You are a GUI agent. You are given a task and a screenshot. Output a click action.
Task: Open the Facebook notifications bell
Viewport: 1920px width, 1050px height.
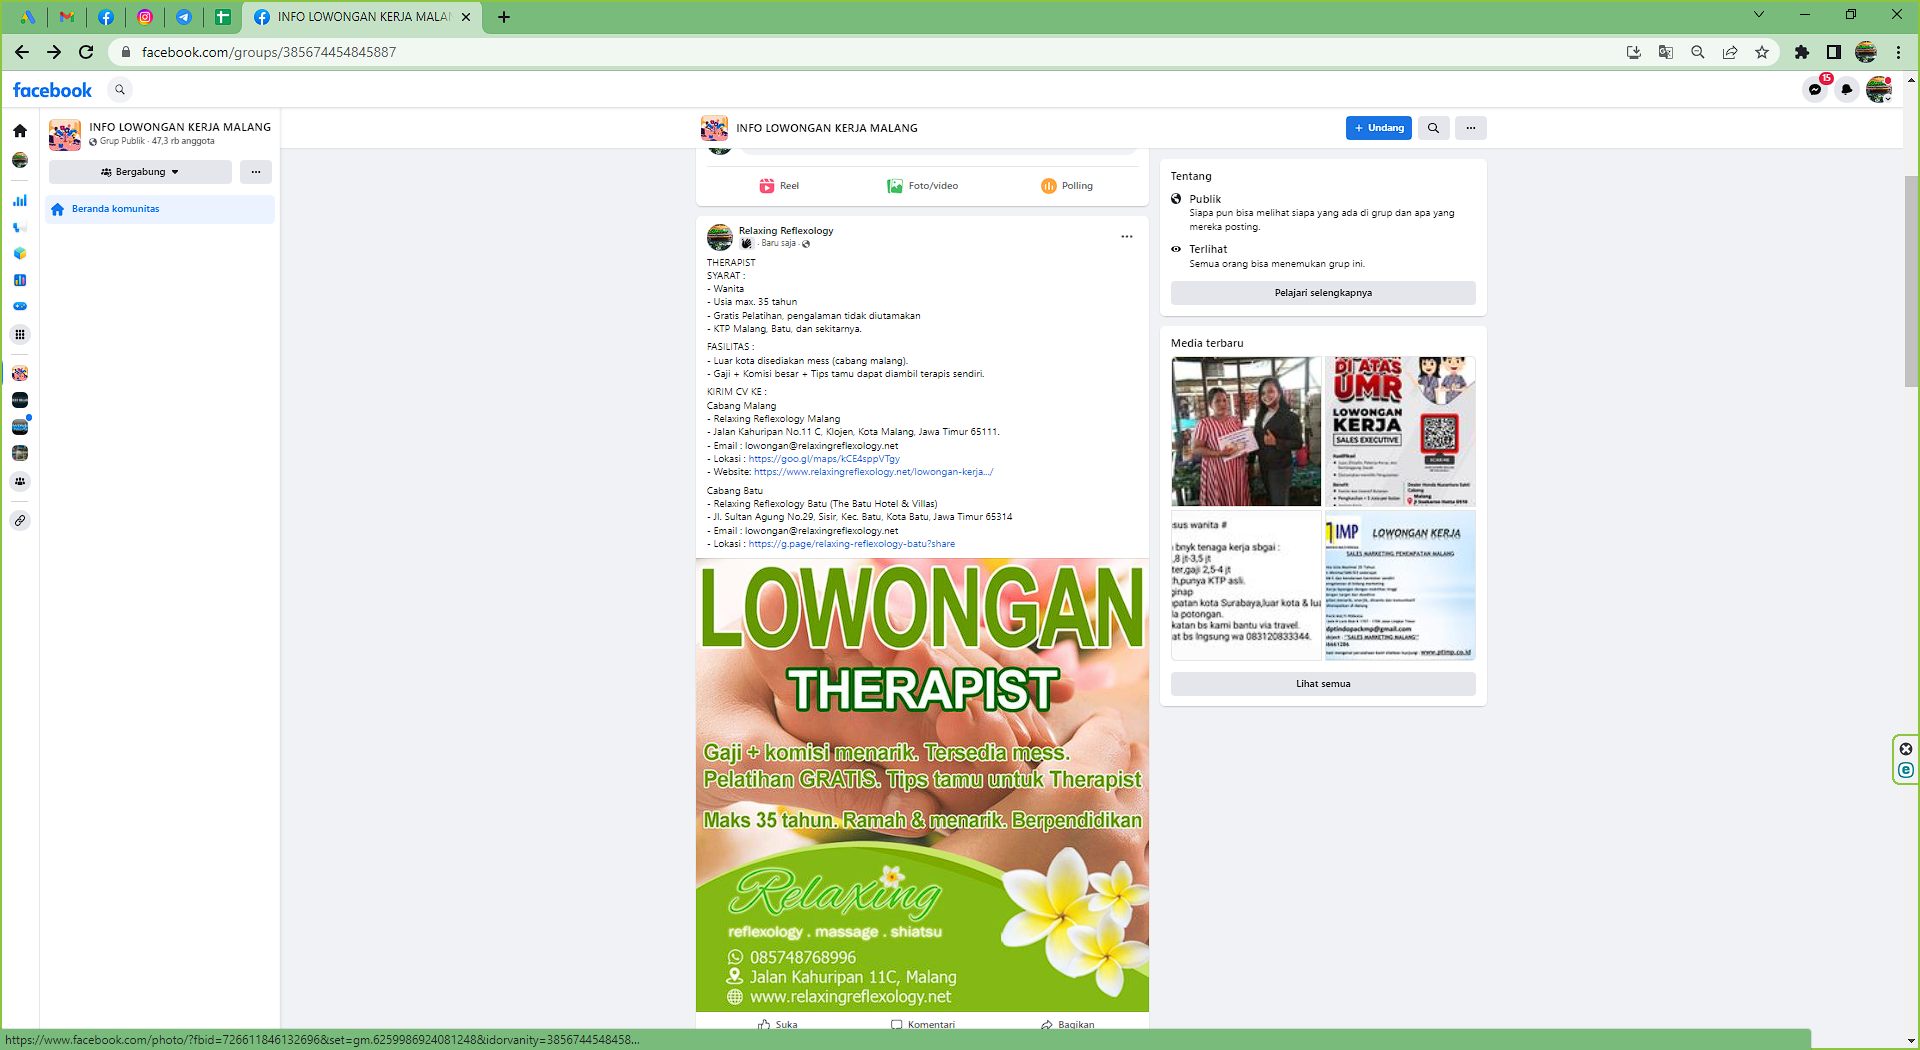coord(1847,90)
